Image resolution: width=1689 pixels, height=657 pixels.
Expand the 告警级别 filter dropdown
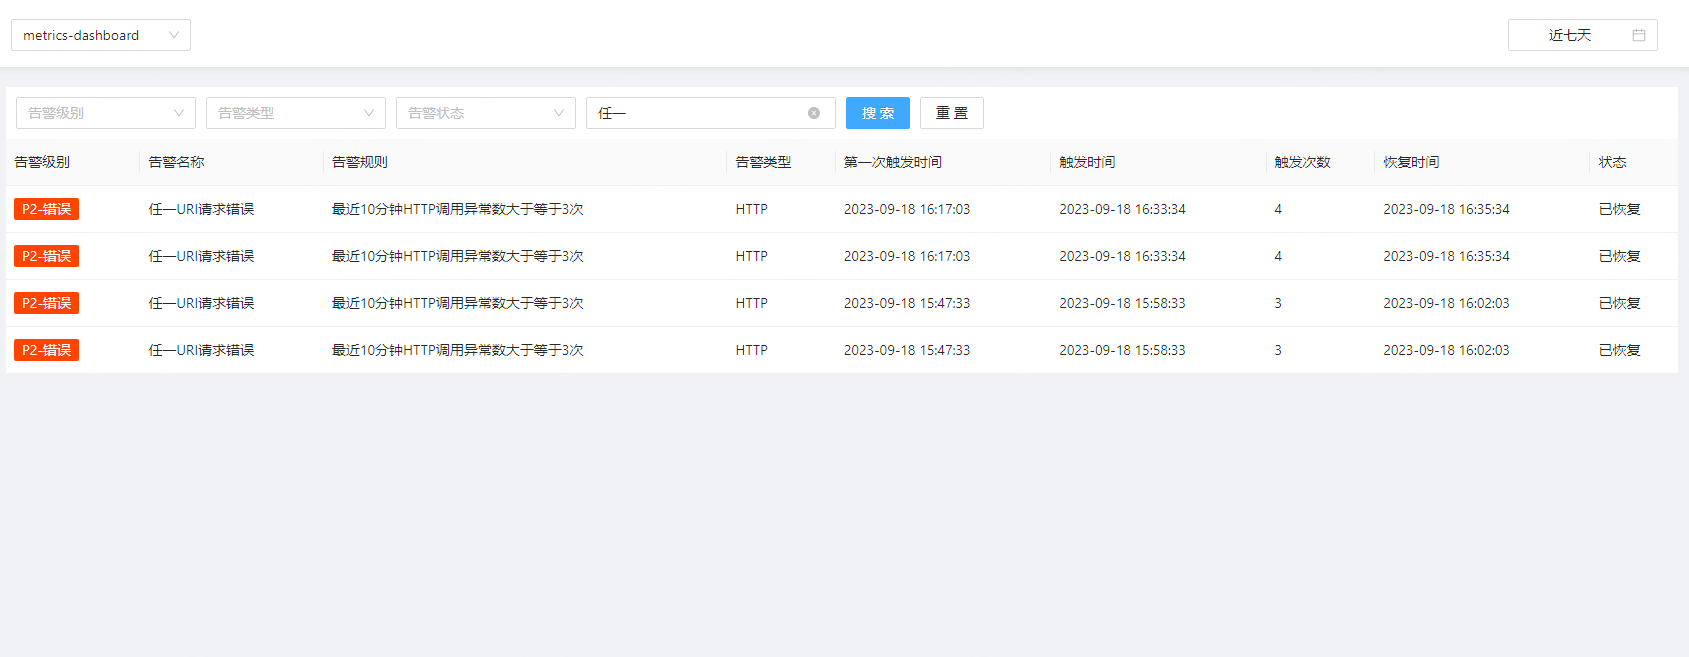pos(105,113)
